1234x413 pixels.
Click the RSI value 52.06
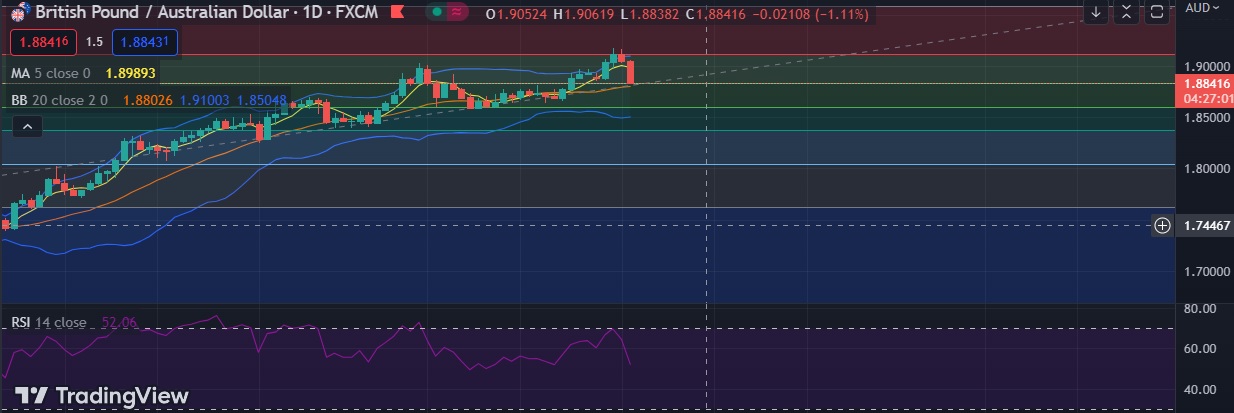point(119,322)
